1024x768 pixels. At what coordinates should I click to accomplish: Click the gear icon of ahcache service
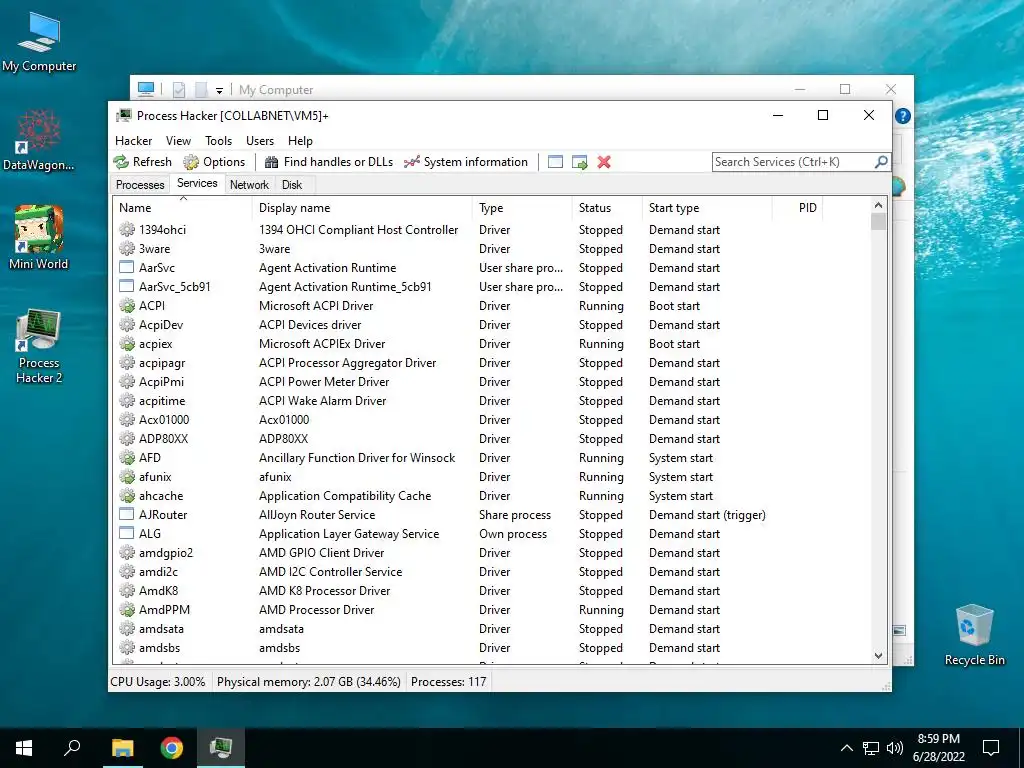pos(127,496)
